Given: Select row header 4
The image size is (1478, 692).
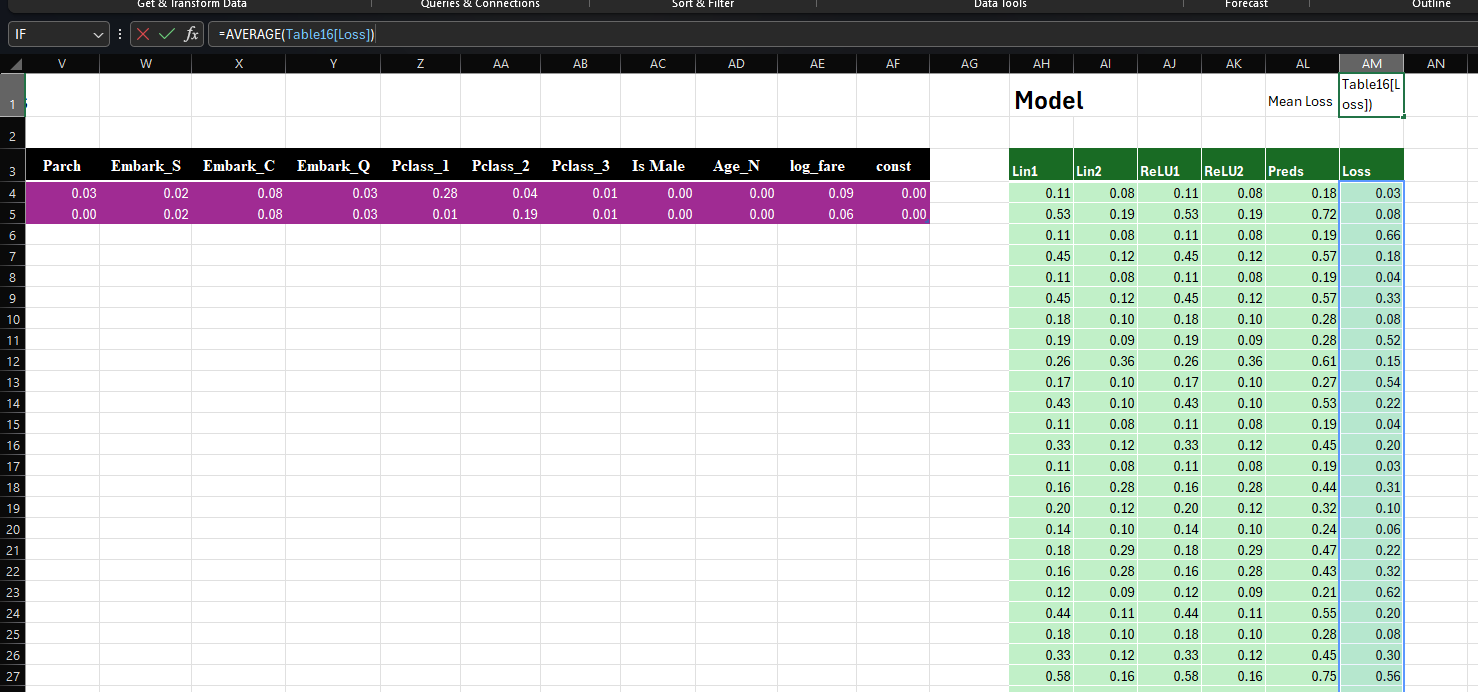Looking at the screenshot, I should (x=12, y=193).
